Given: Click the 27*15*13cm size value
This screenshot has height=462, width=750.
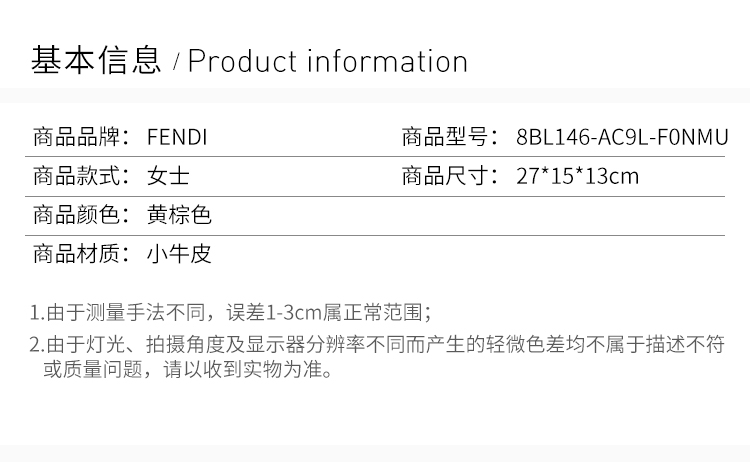Looking at the screenshot, I should [577, 176].
